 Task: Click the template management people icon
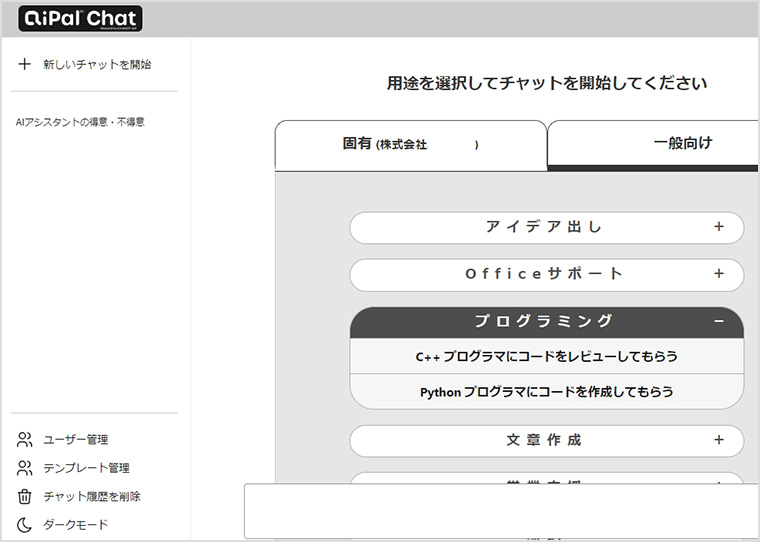25,468
